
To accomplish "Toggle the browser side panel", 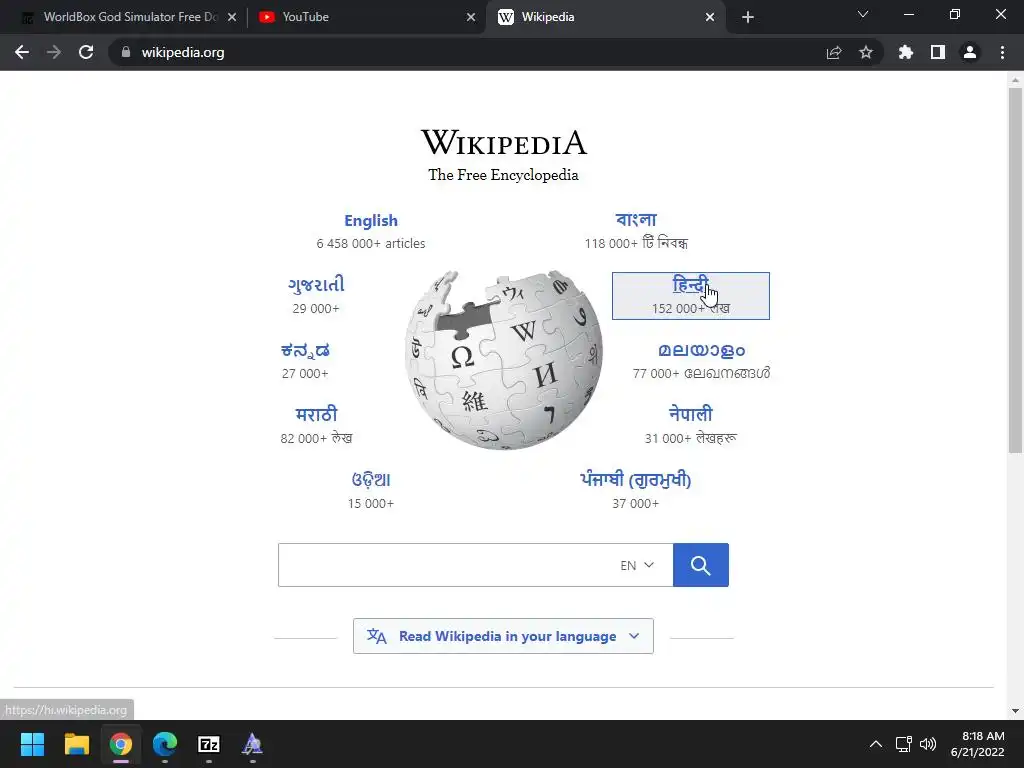I will pyautogui.click(x=938, y=52).
